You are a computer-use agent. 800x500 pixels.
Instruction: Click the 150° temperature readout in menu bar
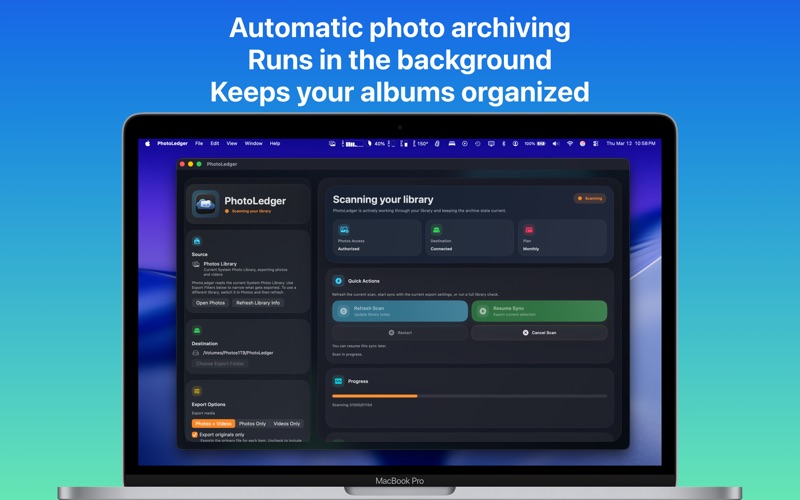tap(423, 144)
